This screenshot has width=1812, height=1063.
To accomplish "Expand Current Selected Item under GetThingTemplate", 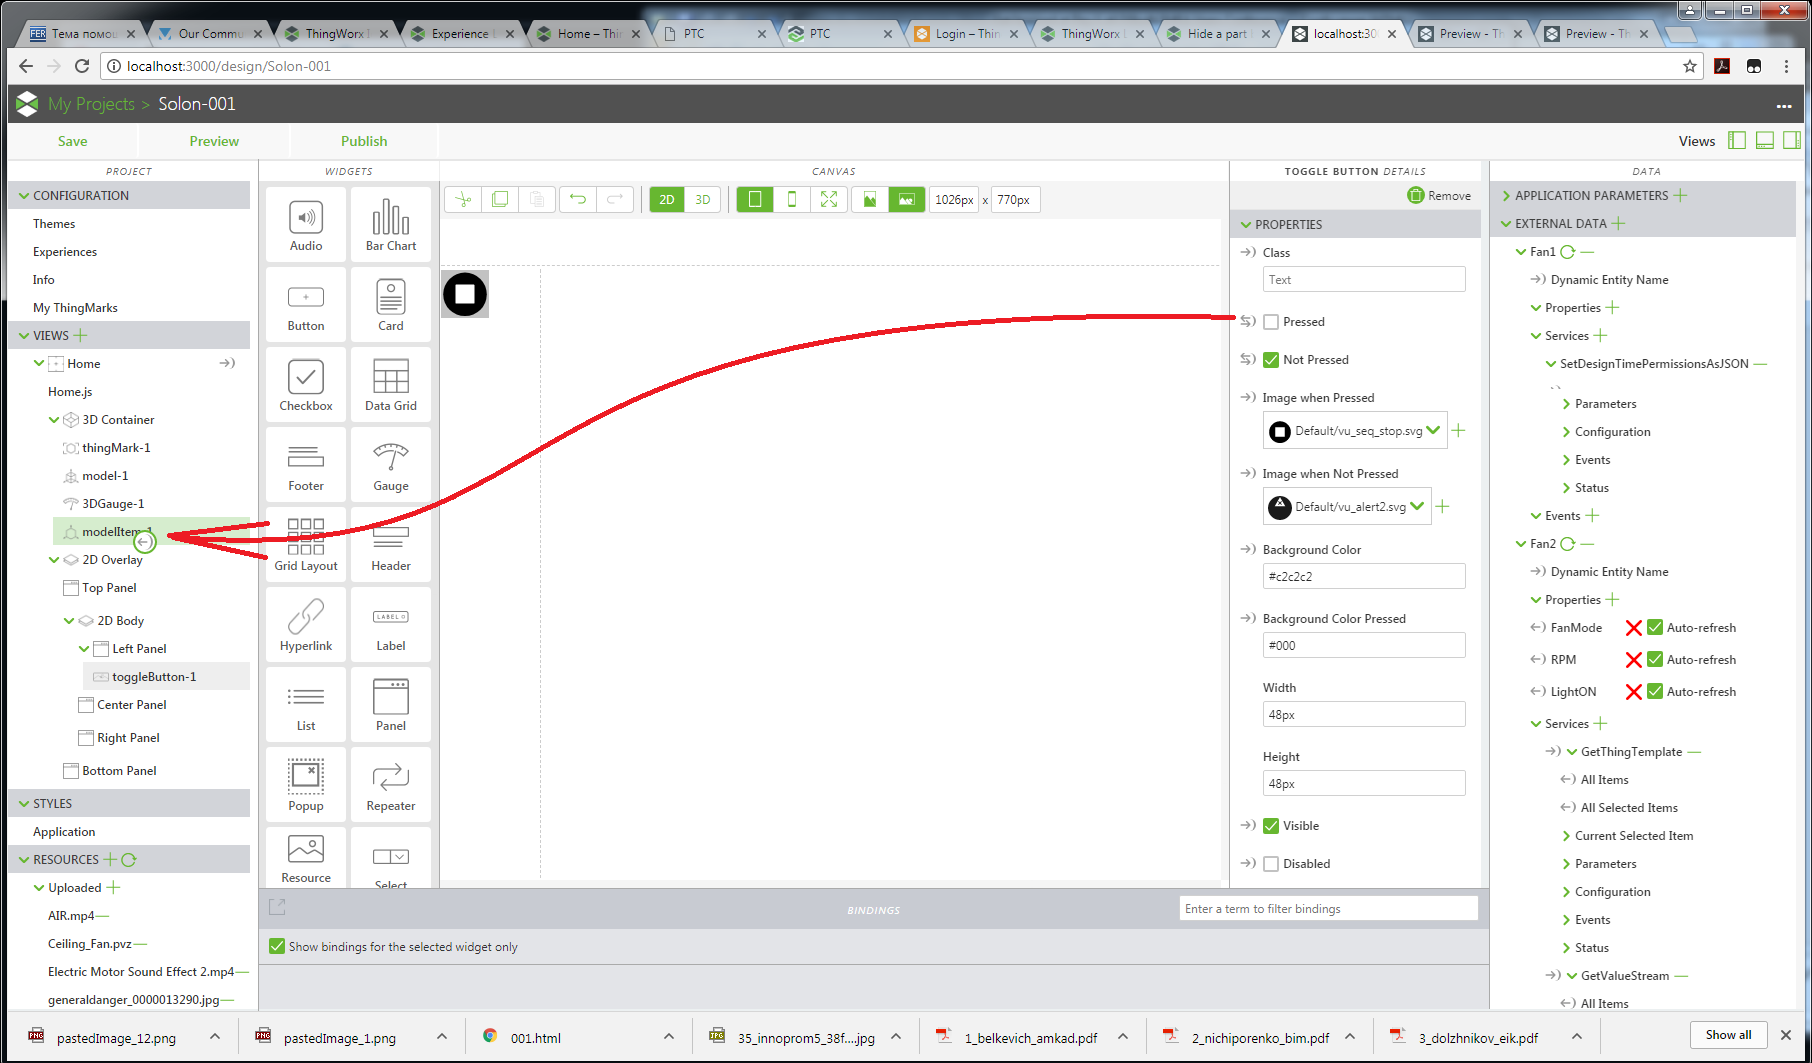I will click(1567, 836).
